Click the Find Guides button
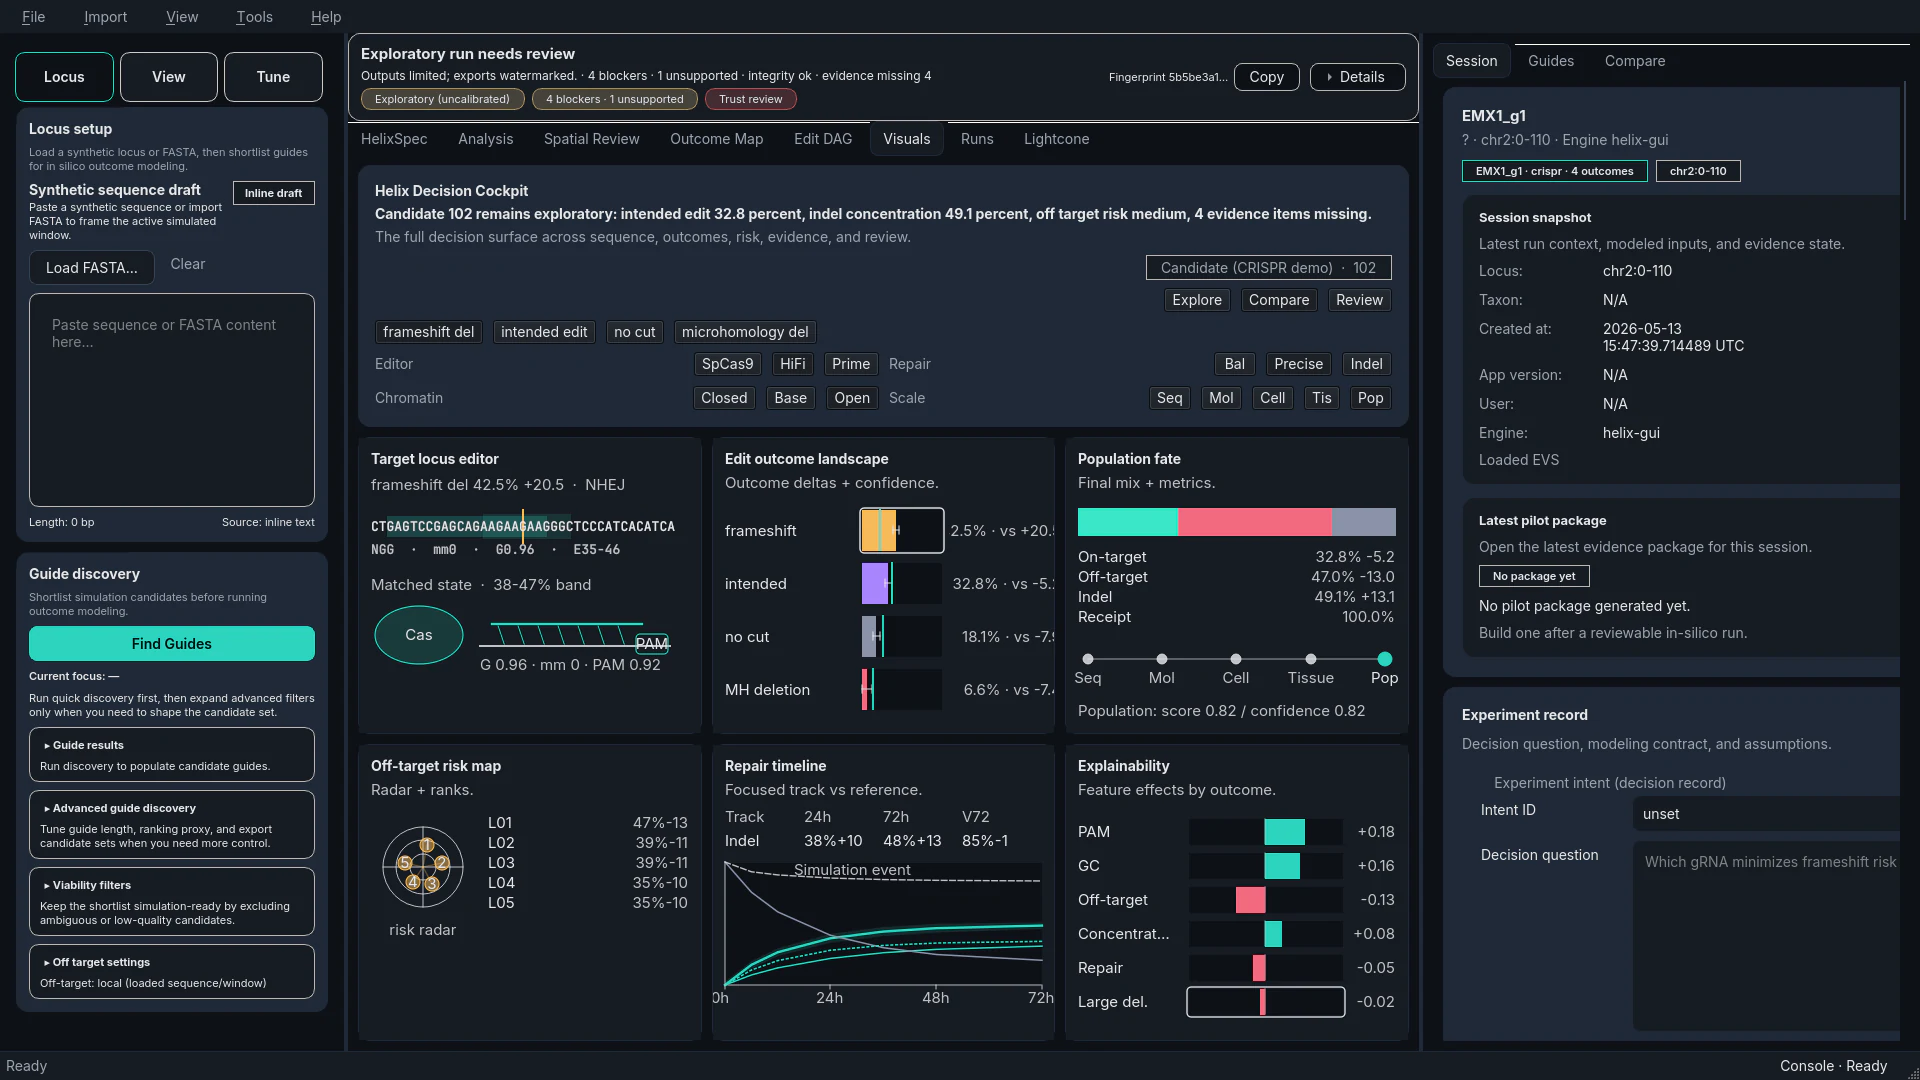Viewport: 1920px width, 1080px height. [172, 644]
